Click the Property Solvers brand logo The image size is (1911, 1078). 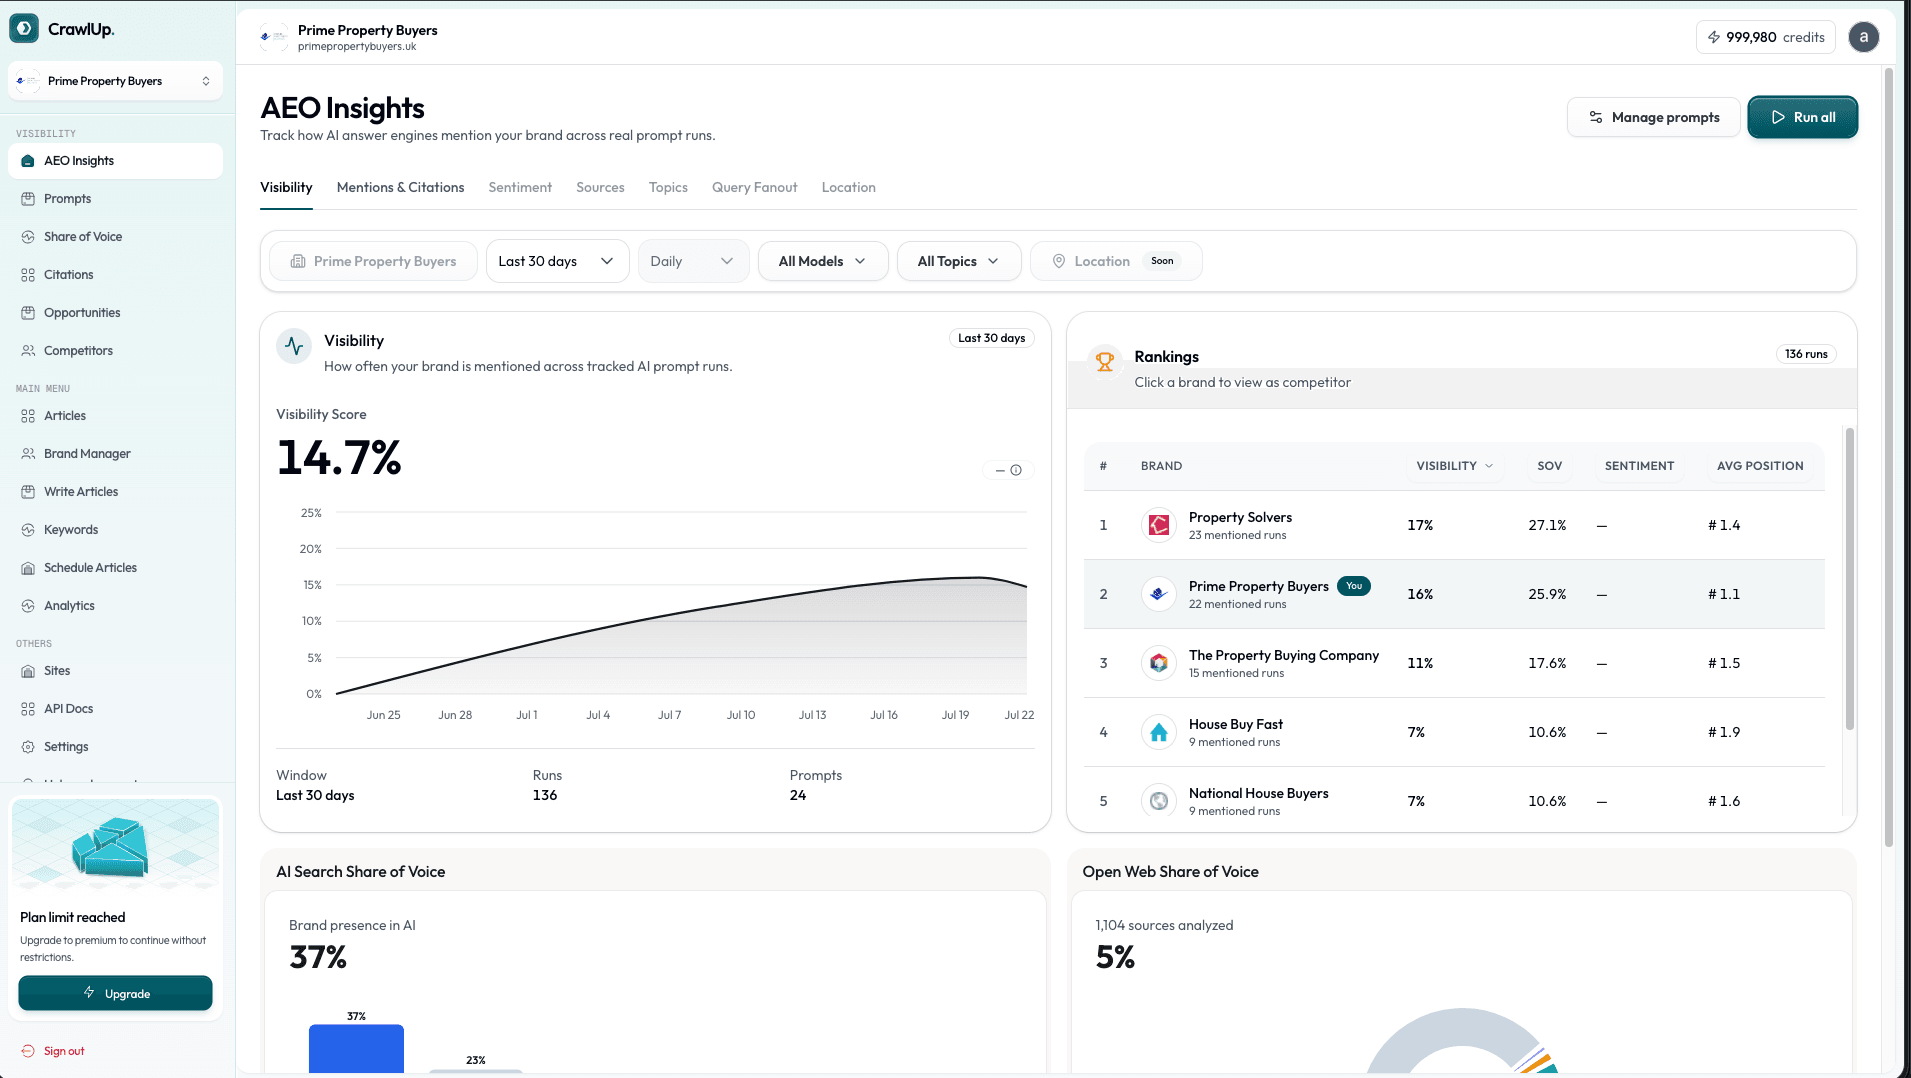tap(1159, 525)
